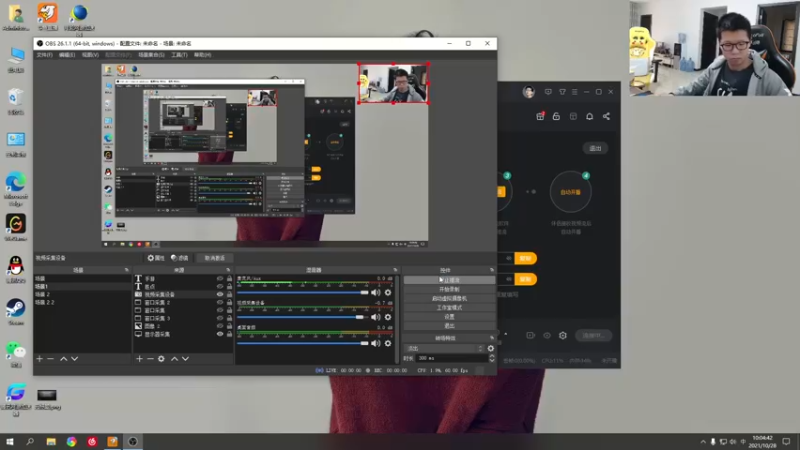The height and width of the screenshot is (450, 800).
Task: Open source properties via the gear in the 来源 toolbar
Action: tap(161, 359)
